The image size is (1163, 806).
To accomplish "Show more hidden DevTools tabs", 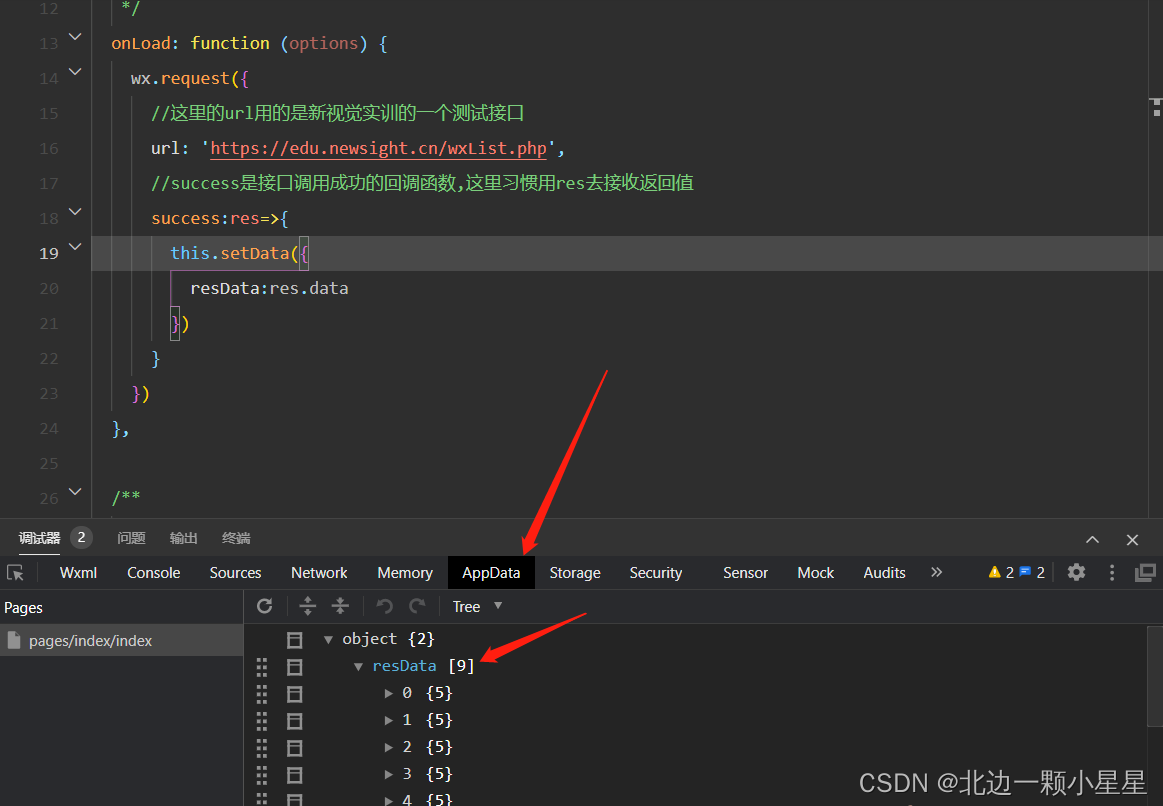I will coord(937,572).
